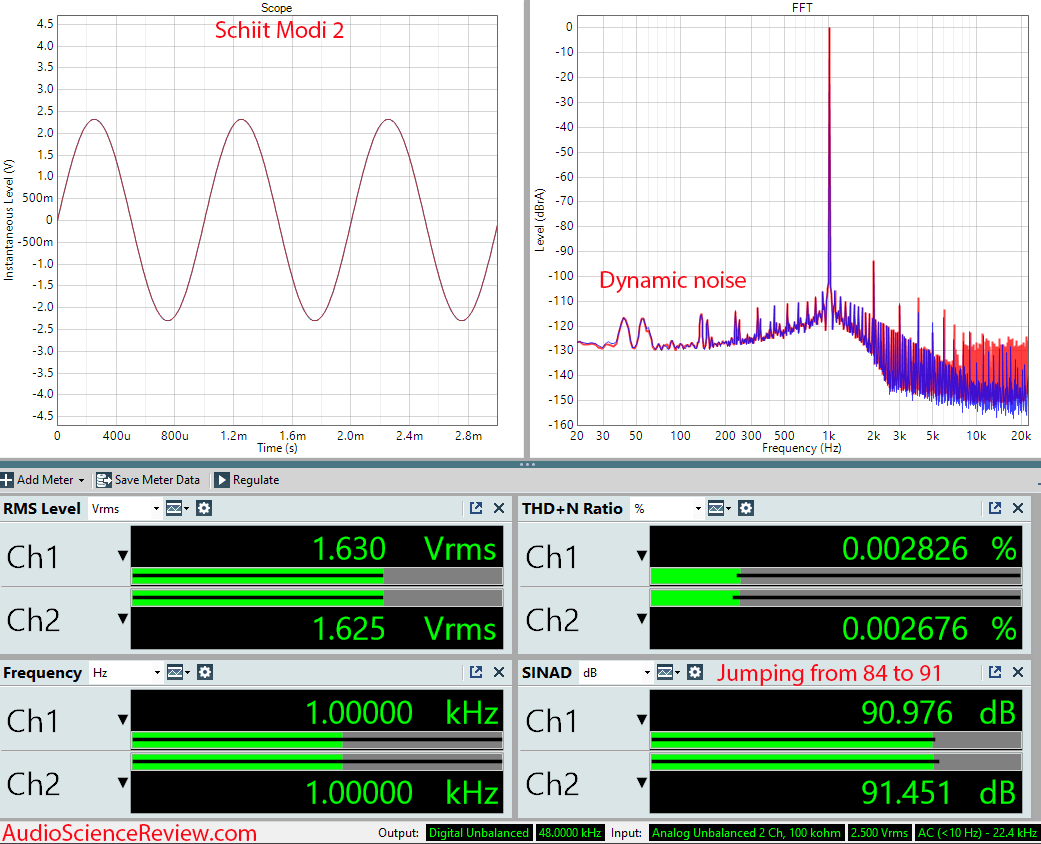Open SINAD meter settings gear
The width and height of the screenshot is (1041, 844).
tap(694, 673)
